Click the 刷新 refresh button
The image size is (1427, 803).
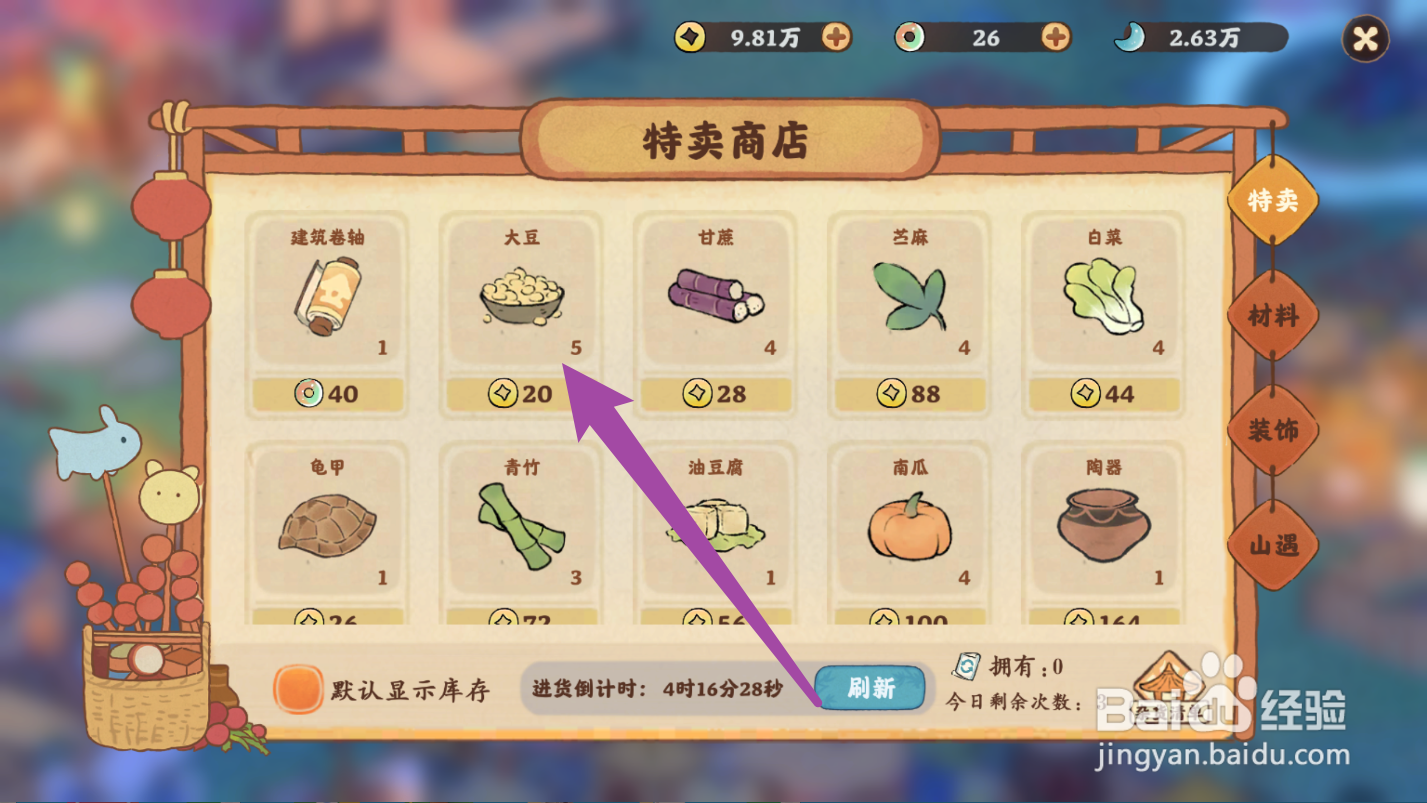[870, 688]
